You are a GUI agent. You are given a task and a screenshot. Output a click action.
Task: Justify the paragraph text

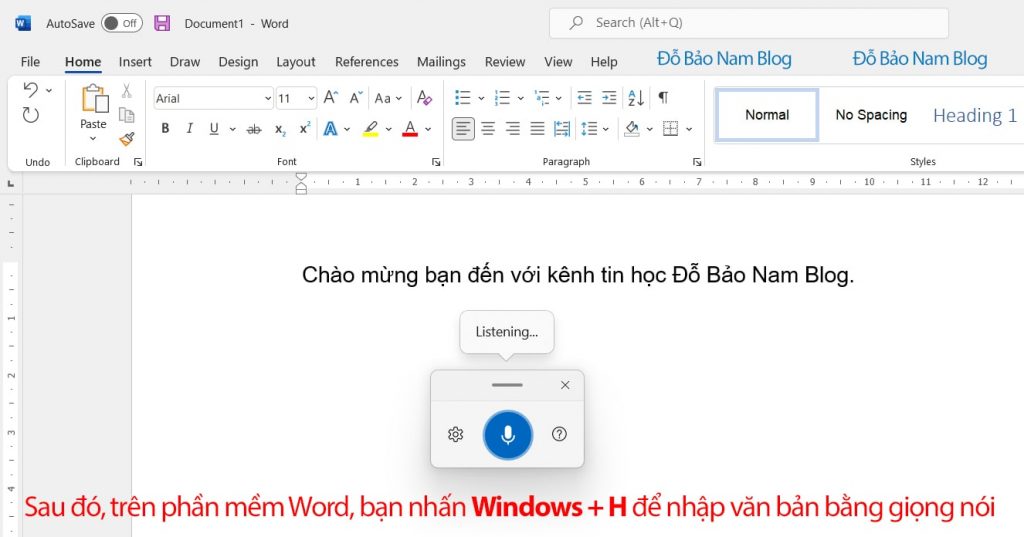pyautogui.click(x=537, y=129)
